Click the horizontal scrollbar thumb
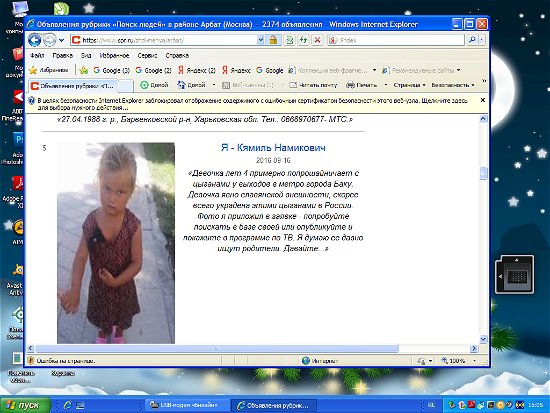 point(217,348)
